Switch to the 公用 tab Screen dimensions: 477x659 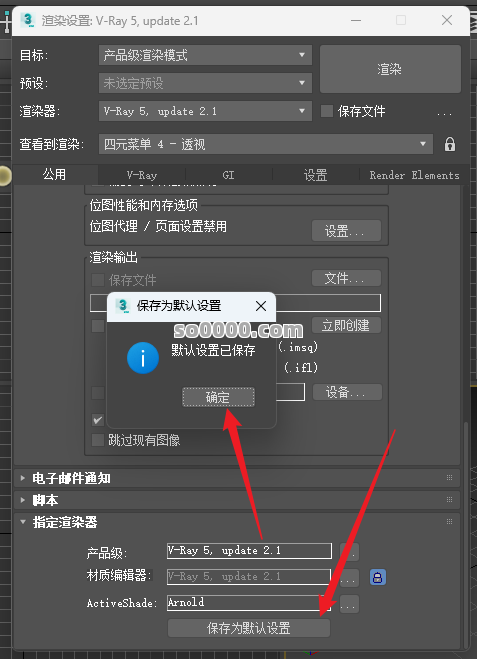54,174
